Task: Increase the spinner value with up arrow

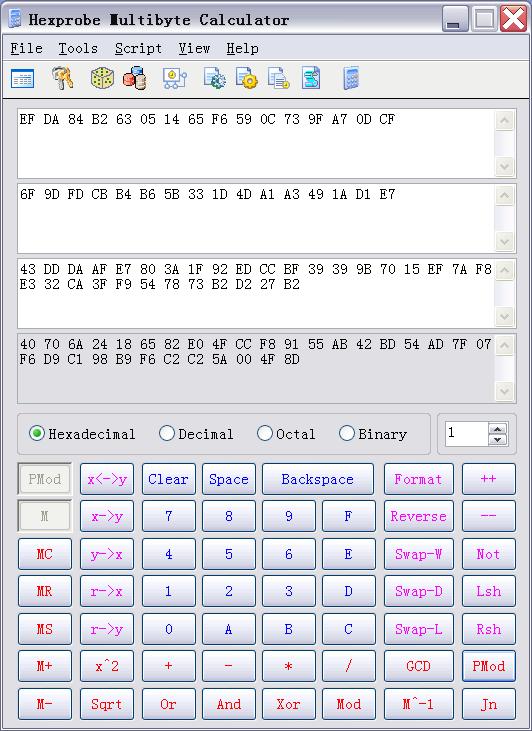Action: tap(498, 429)
